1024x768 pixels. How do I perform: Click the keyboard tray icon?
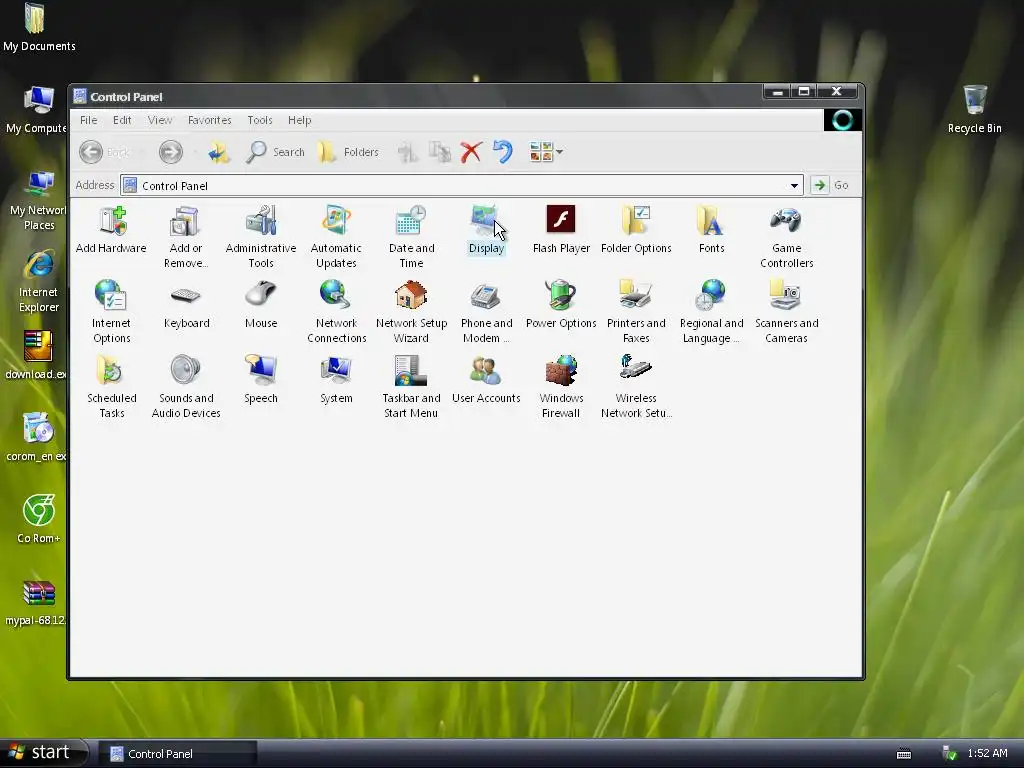click(x=904, y=754)
